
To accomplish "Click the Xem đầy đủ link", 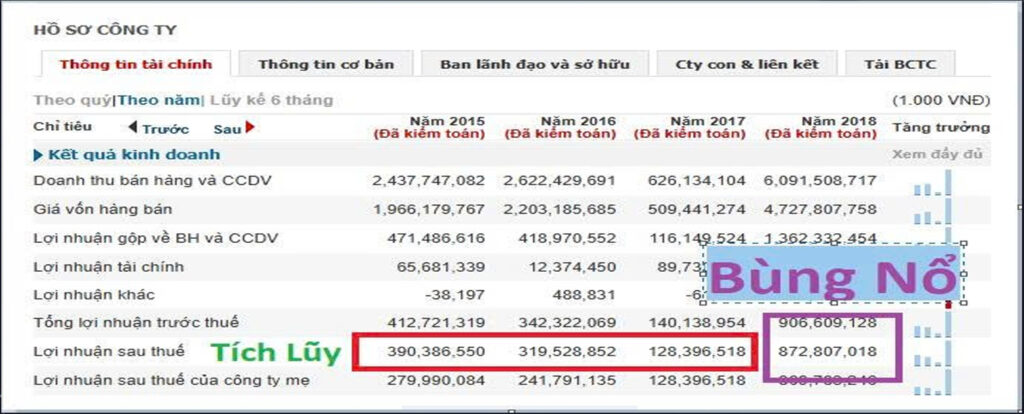I will tap(937, 155).
